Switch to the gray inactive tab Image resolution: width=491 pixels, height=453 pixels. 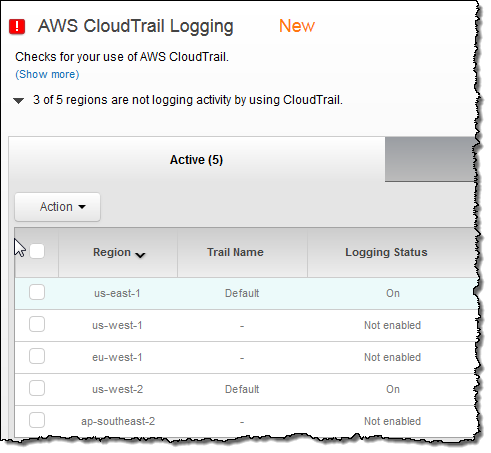click(x=430, y=159)
